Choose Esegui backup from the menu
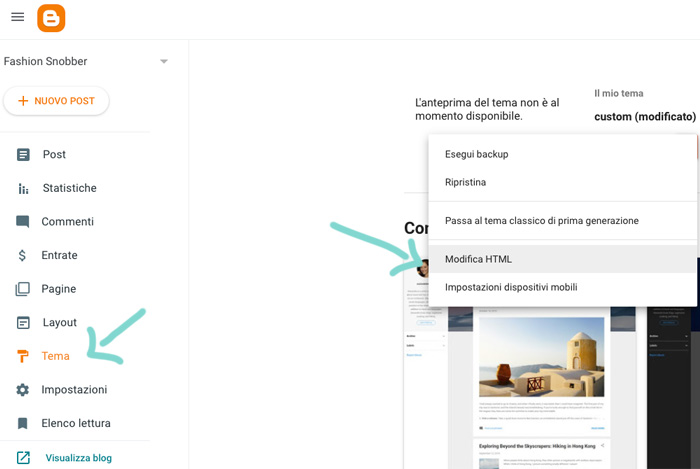Screen dimensions: 700x469 coord(562,154)
